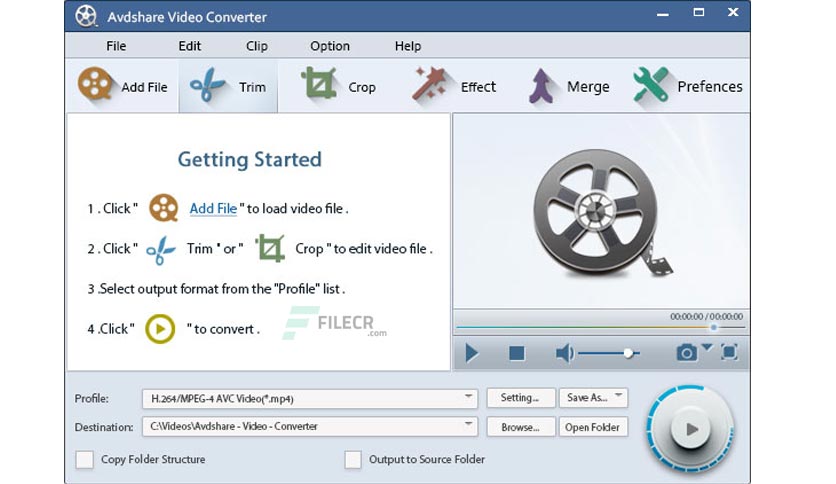Click the Add File film reel toolbar icon
836x484 pixels.
tap(95, 84)
